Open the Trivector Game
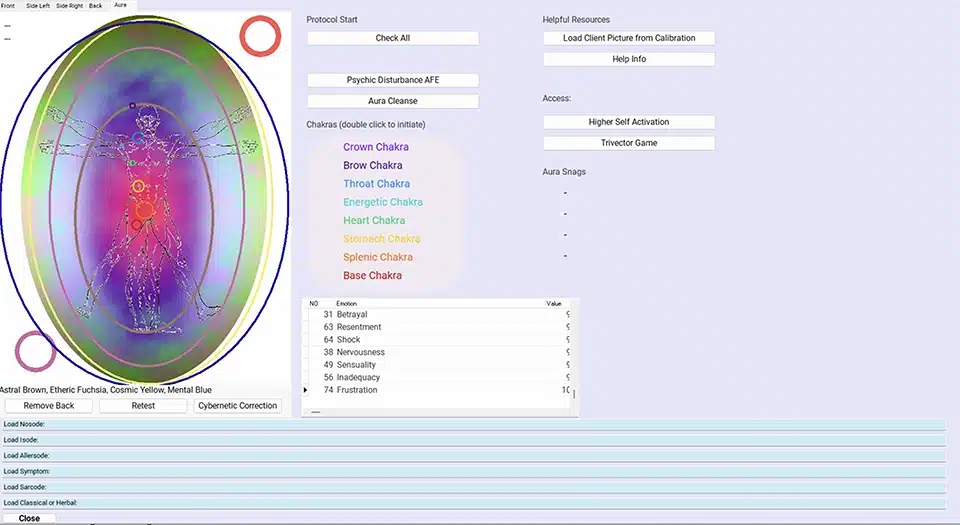960x525 pixels. coord(629,143)
